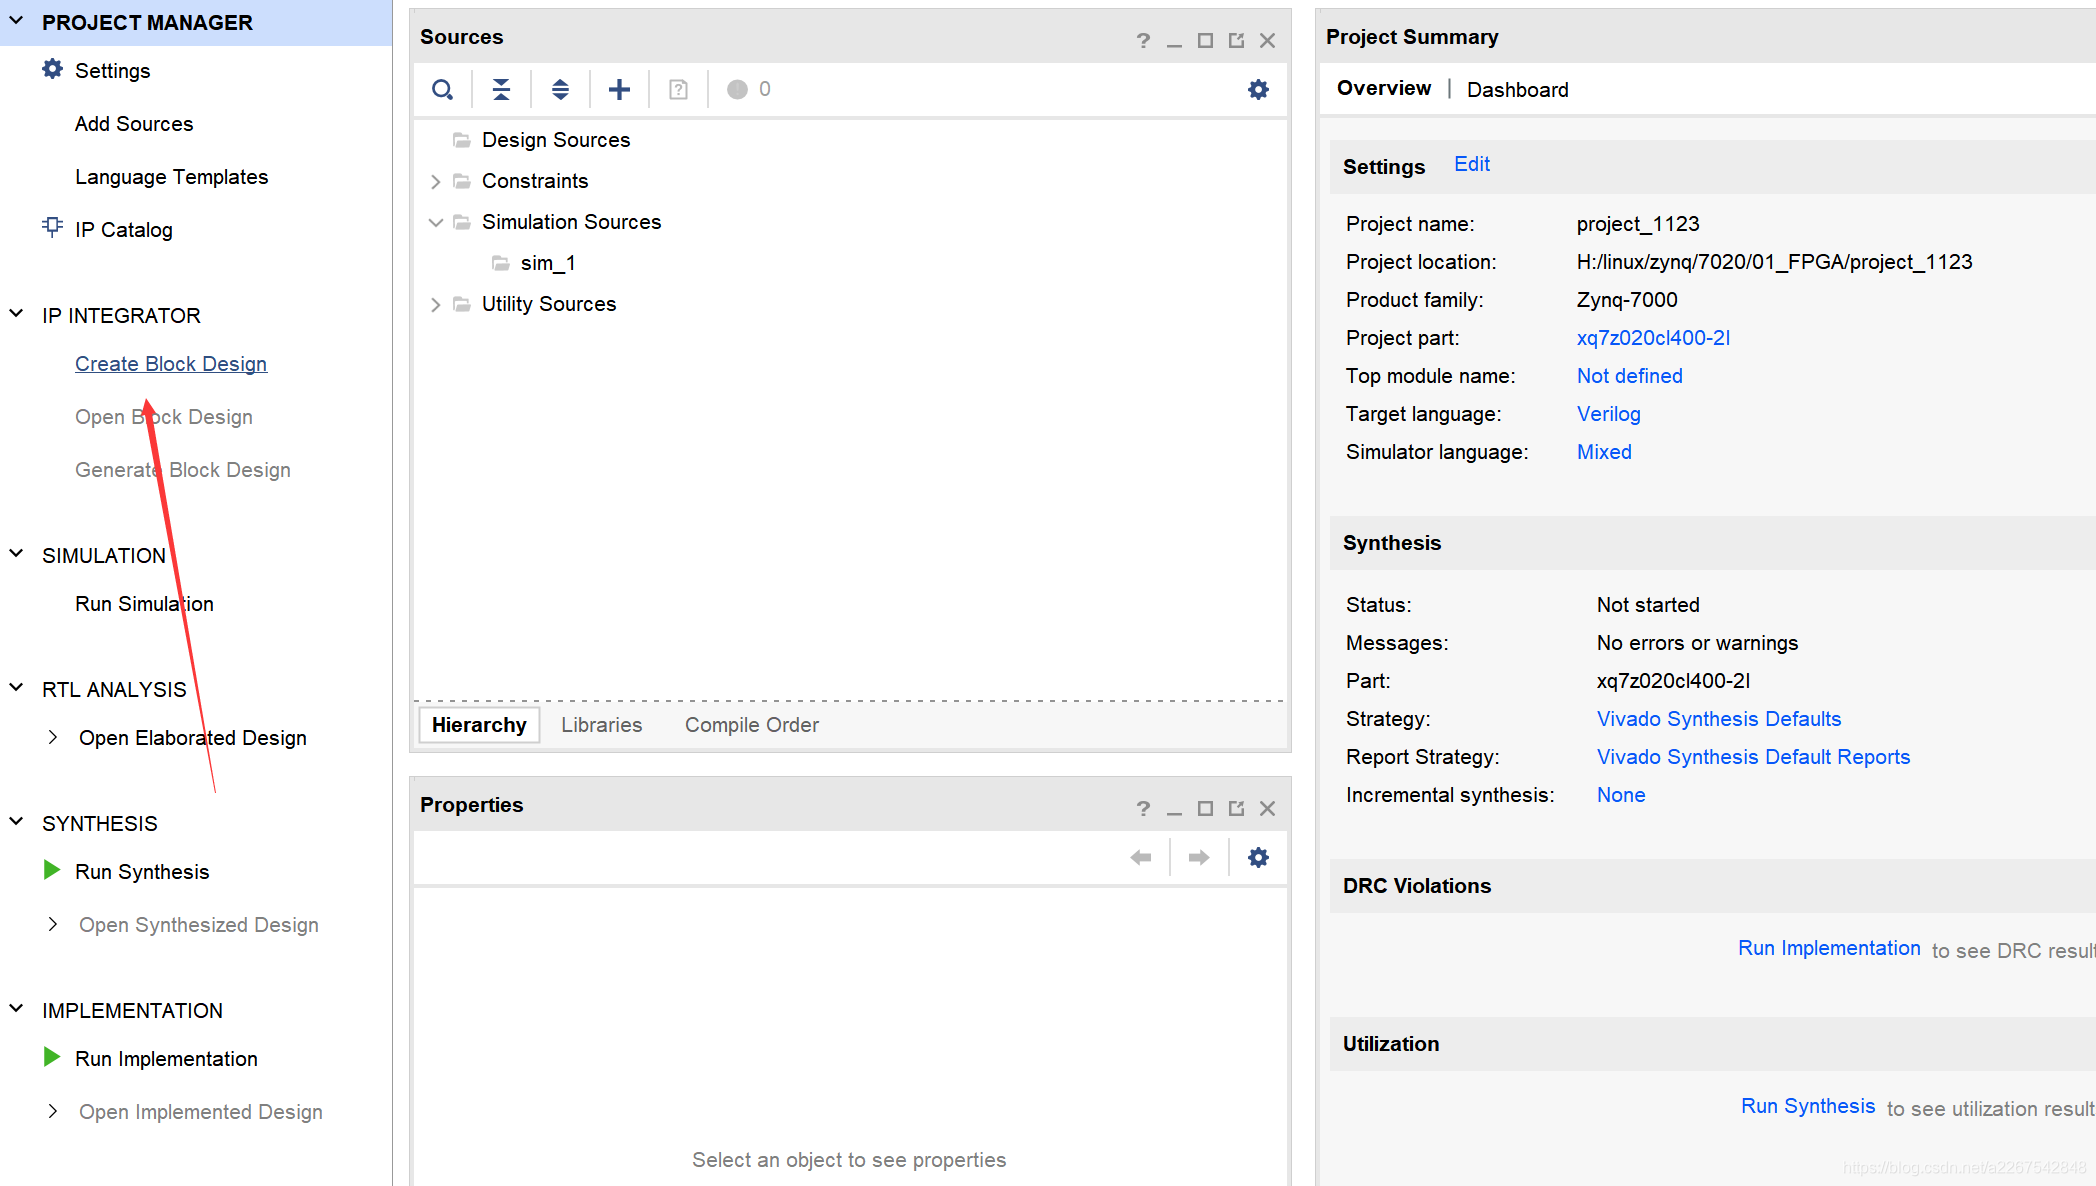The height and width of the screenshot is (1186, 2096).
Task: Click the Create Block Design link
Action: point(171,364)
